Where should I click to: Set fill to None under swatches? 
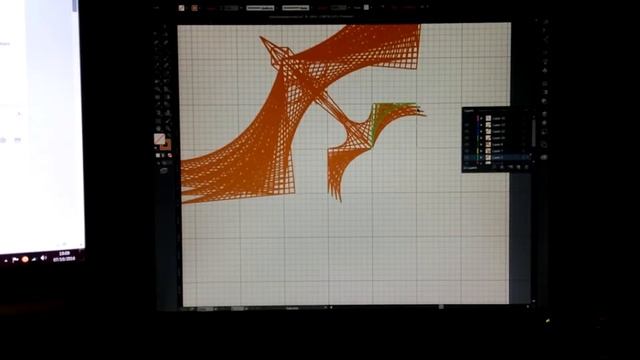[169, 155]
